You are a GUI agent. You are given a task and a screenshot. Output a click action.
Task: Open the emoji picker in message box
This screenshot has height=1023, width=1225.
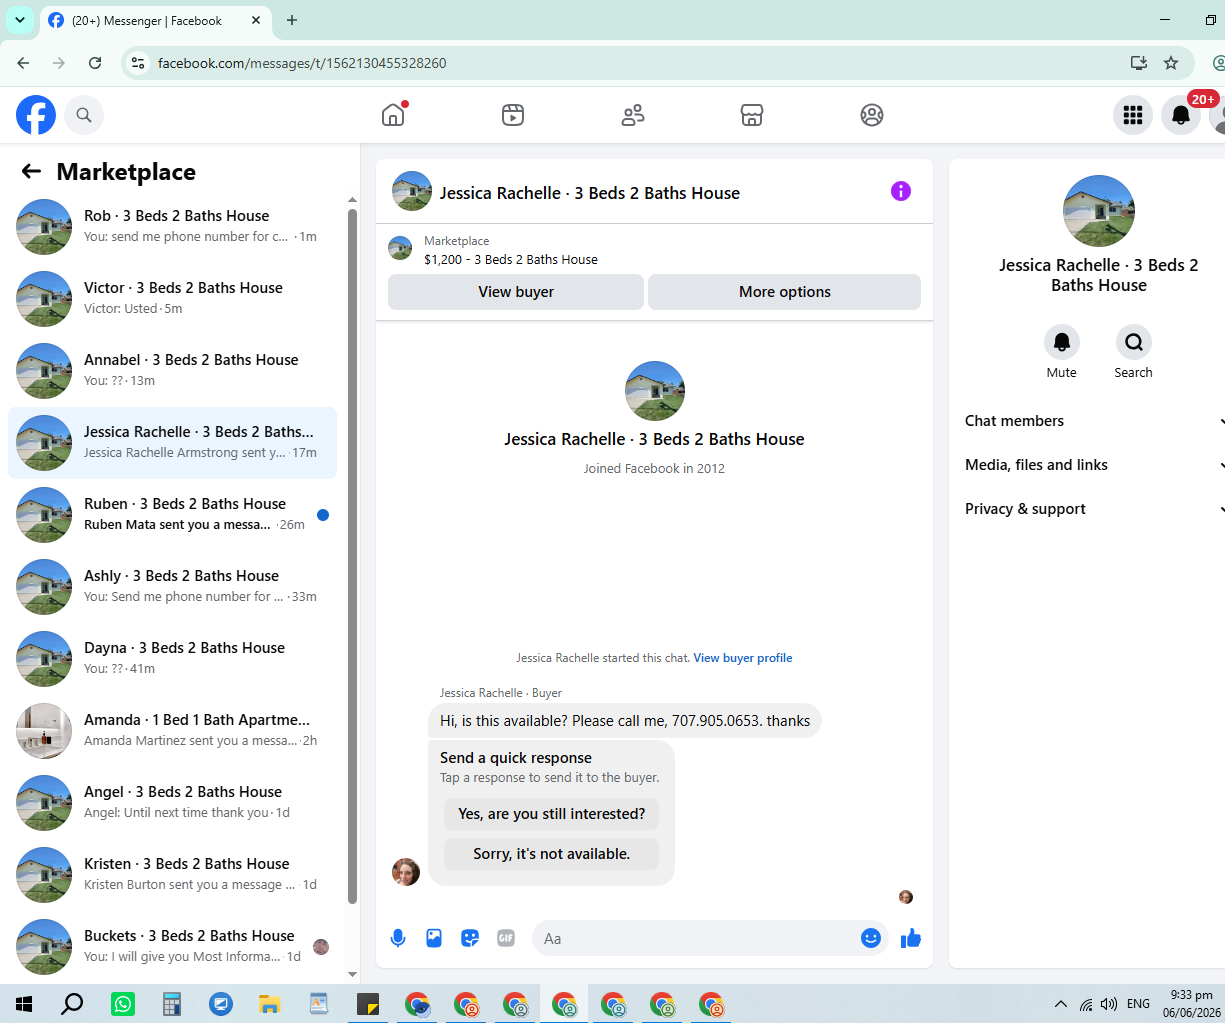click(x=871, y=938)
